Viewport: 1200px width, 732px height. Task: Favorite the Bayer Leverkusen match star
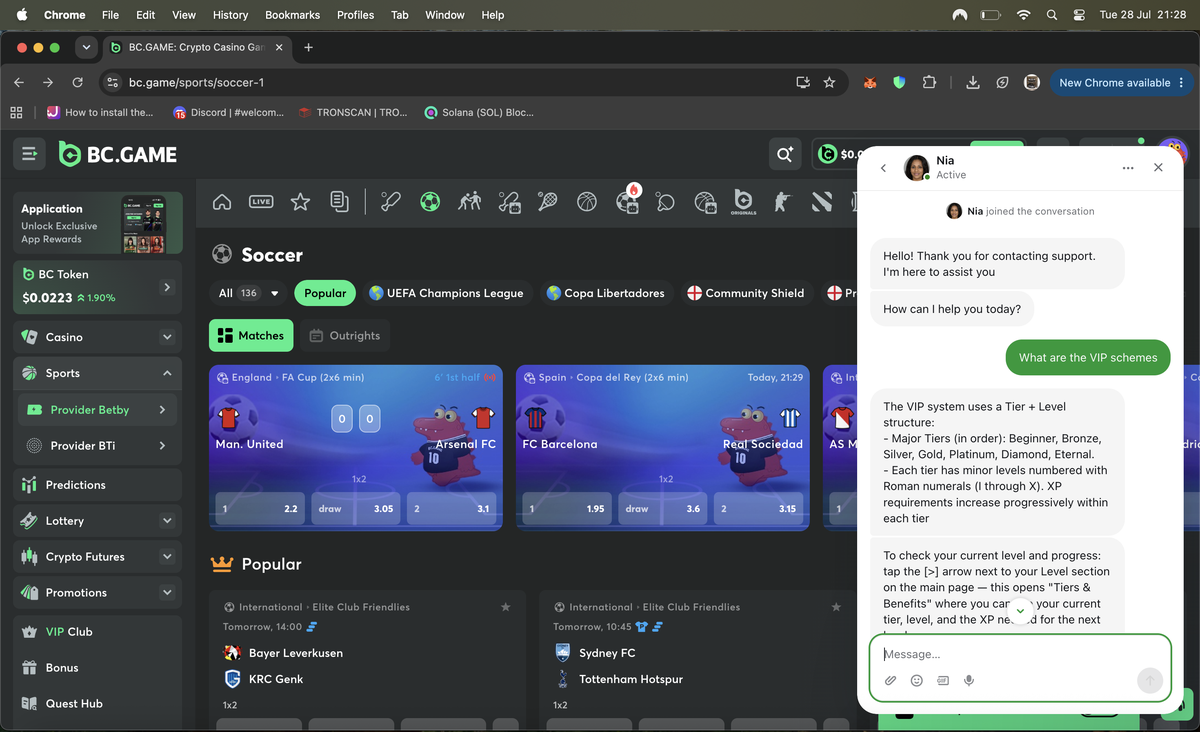pyautogui.click(x=505, y=607)
